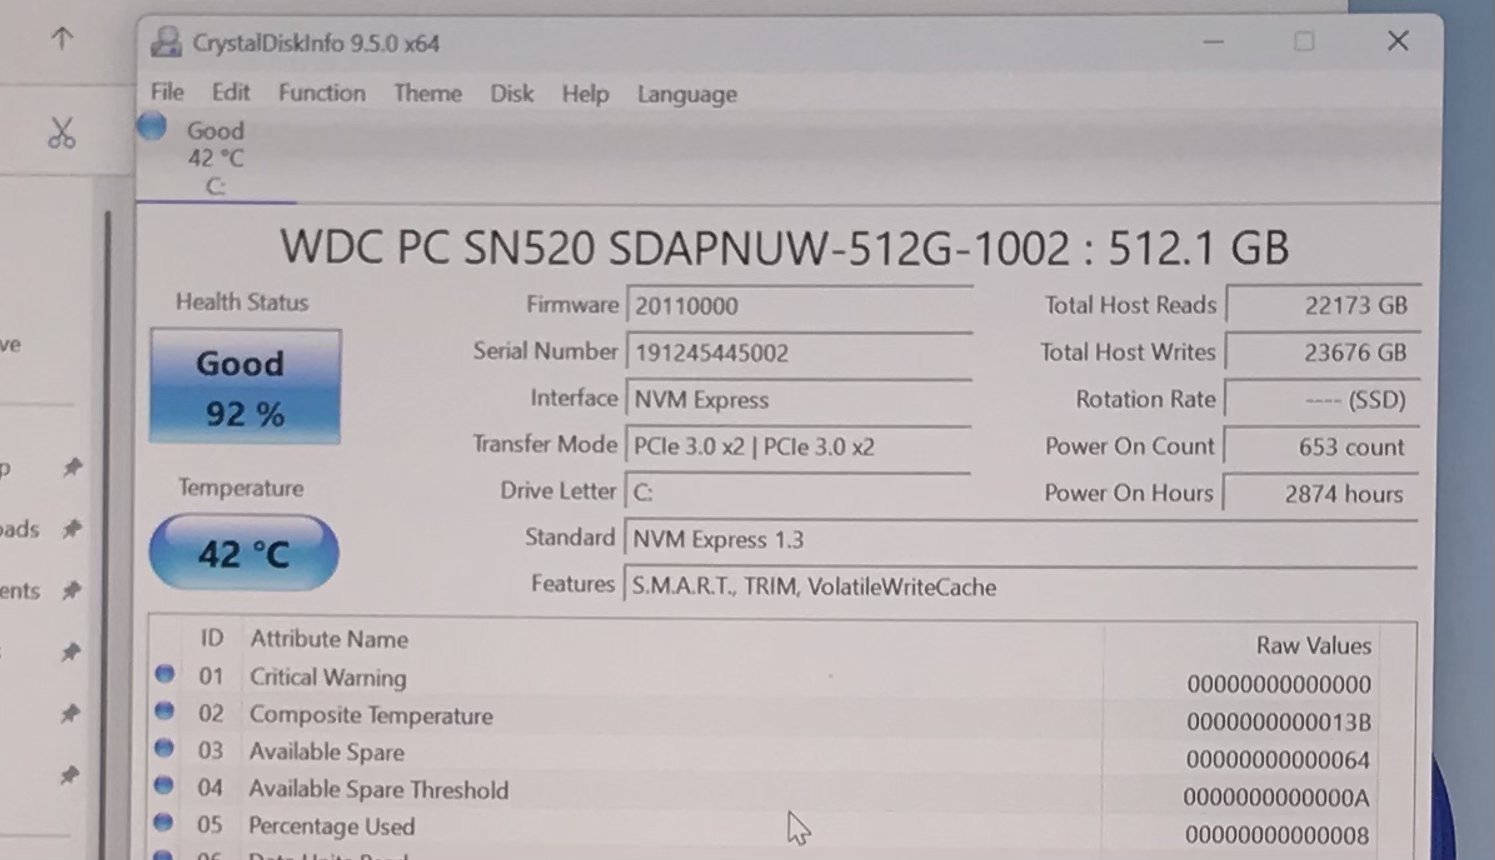This screenshot has width=1495, height=860.
Task: Click the Up arrow in the Explorer window
Action: point(62,39)
